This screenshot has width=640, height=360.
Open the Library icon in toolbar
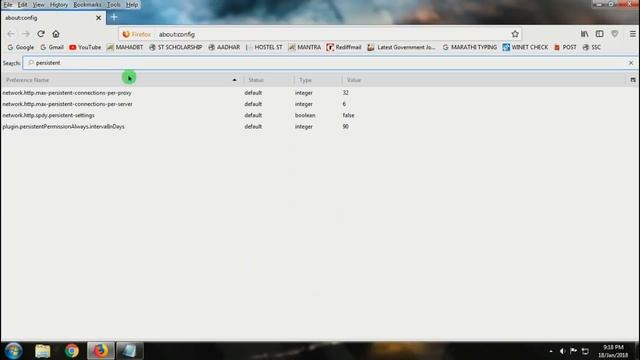(x=584, y=34)
